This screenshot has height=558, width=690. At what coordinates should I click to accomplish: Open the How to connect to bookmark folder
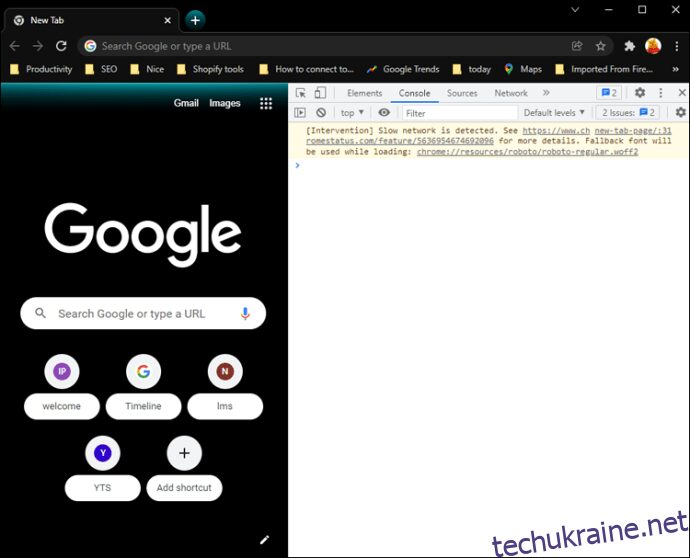coord(307,69)
